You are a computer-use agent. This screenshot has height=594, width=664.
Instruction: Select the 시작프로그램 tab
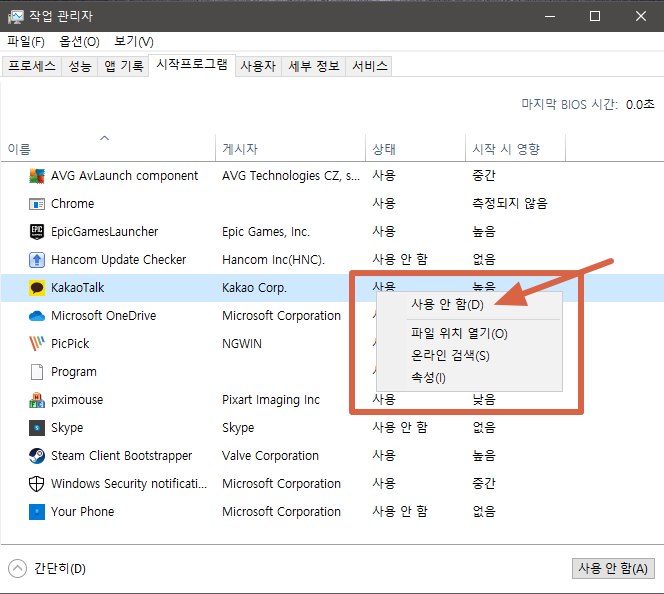(192, 65)
